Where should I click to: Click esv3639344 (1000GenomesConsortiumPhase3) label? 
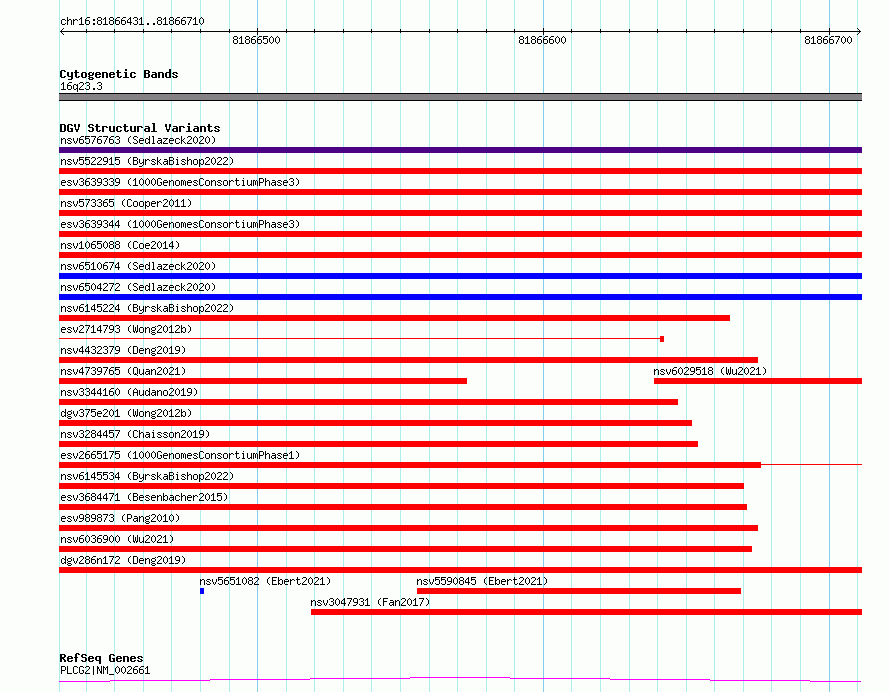point(180,224)
